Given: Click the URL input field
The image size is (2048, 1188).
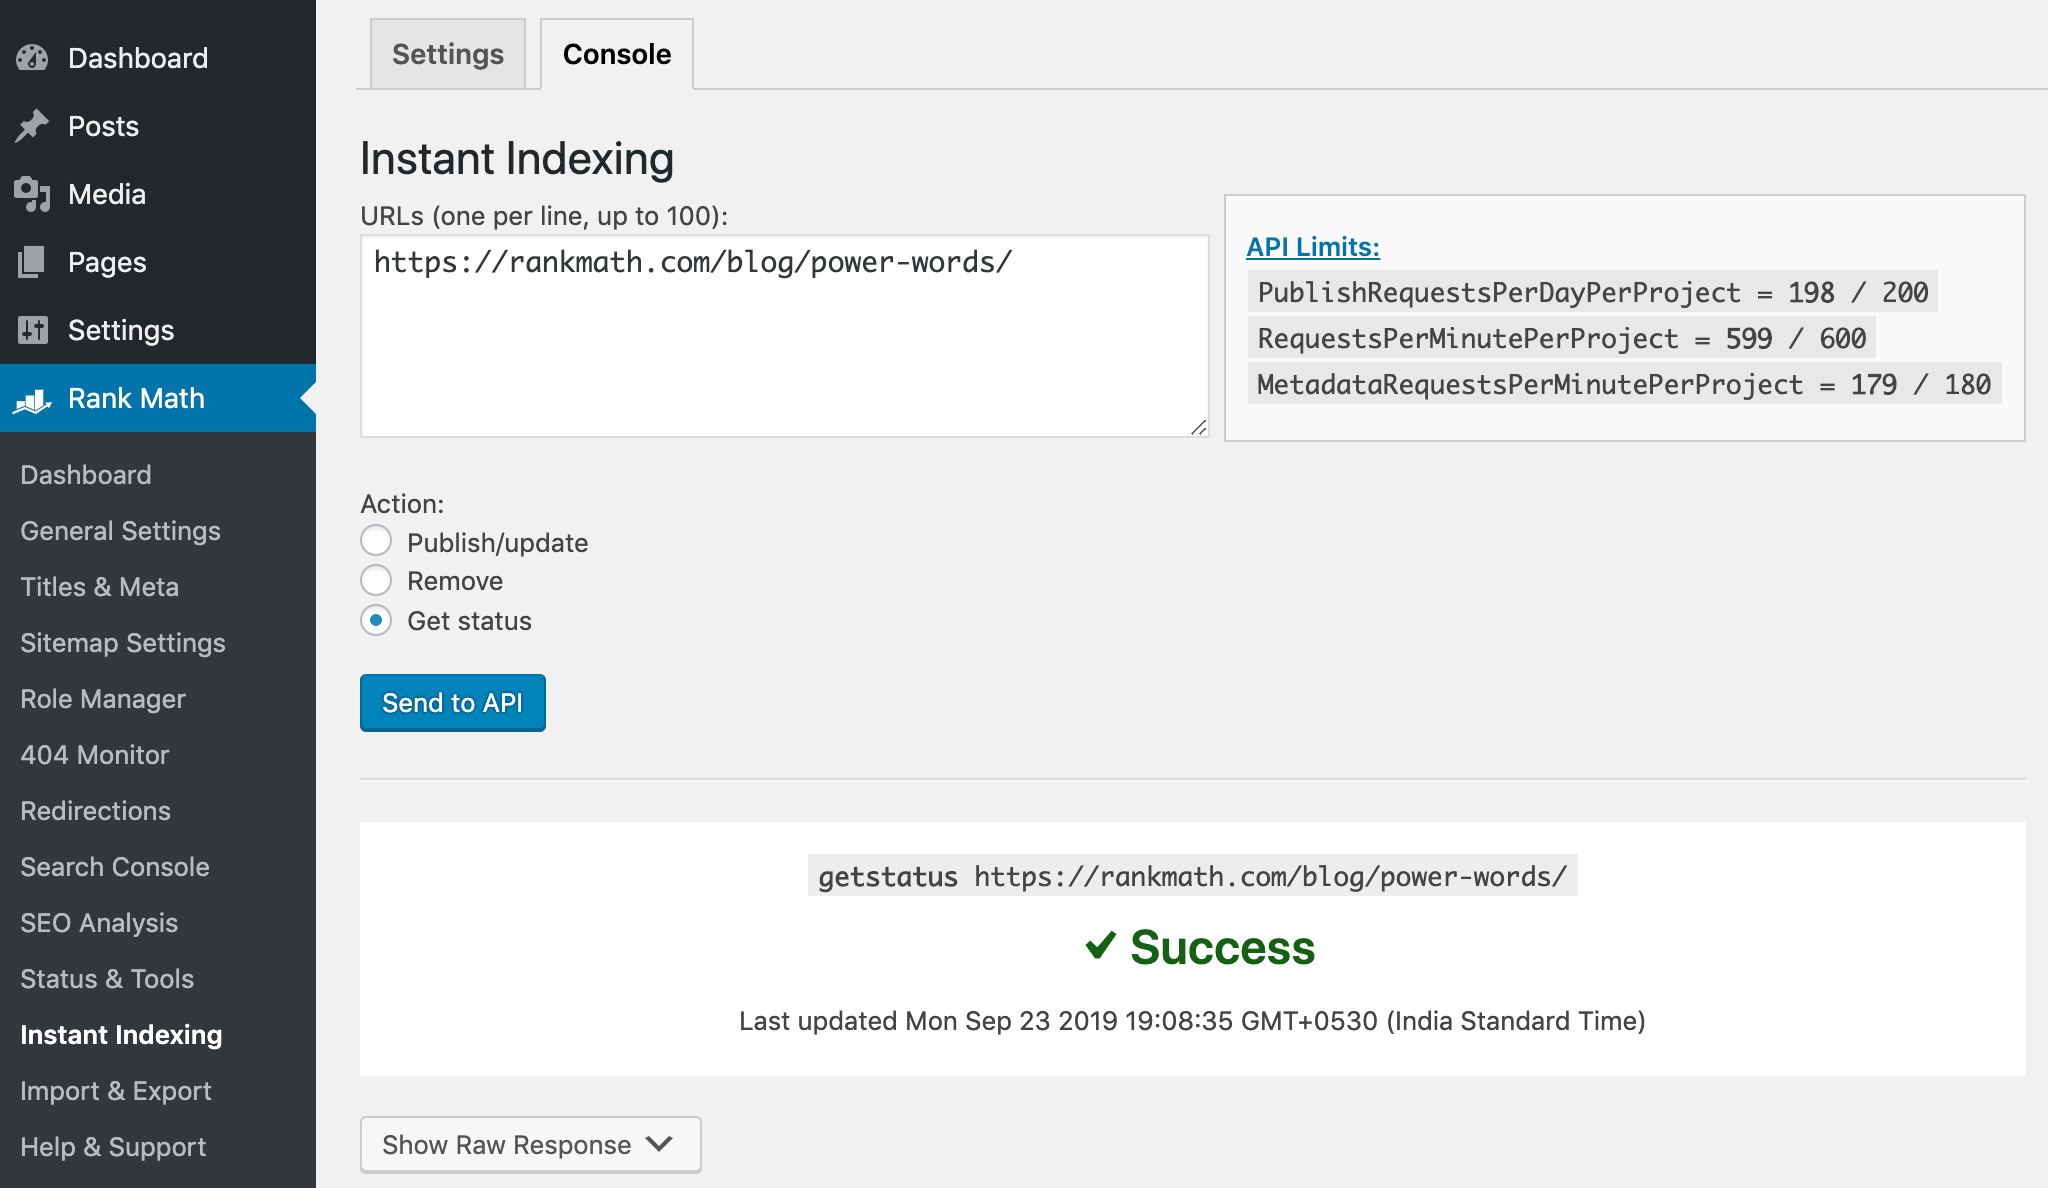Looking at the screenshot, I should pos(784,334).
